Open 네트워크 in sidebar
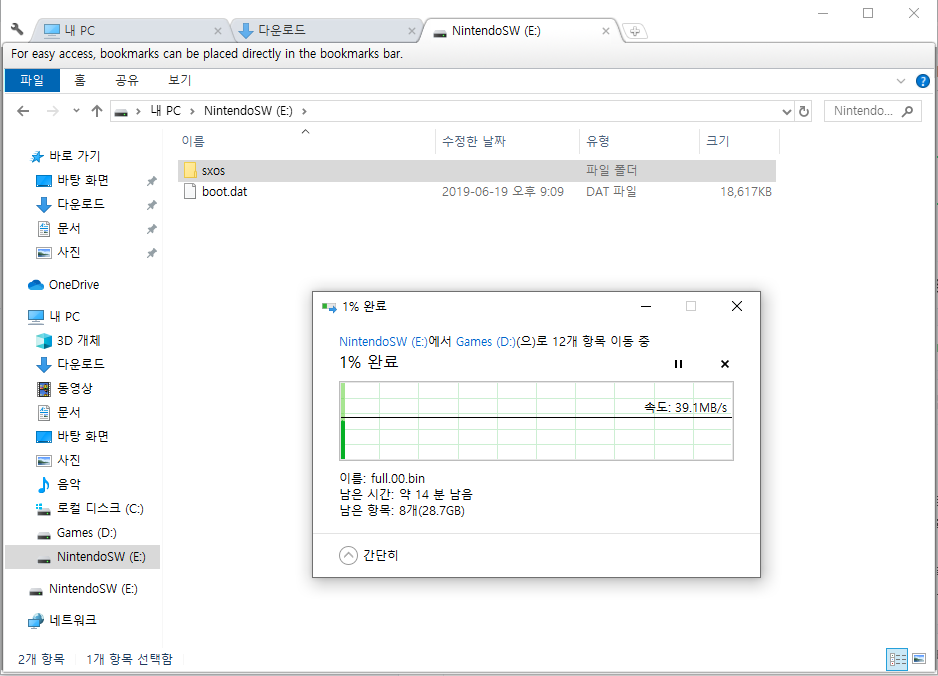 coord(72,620)
